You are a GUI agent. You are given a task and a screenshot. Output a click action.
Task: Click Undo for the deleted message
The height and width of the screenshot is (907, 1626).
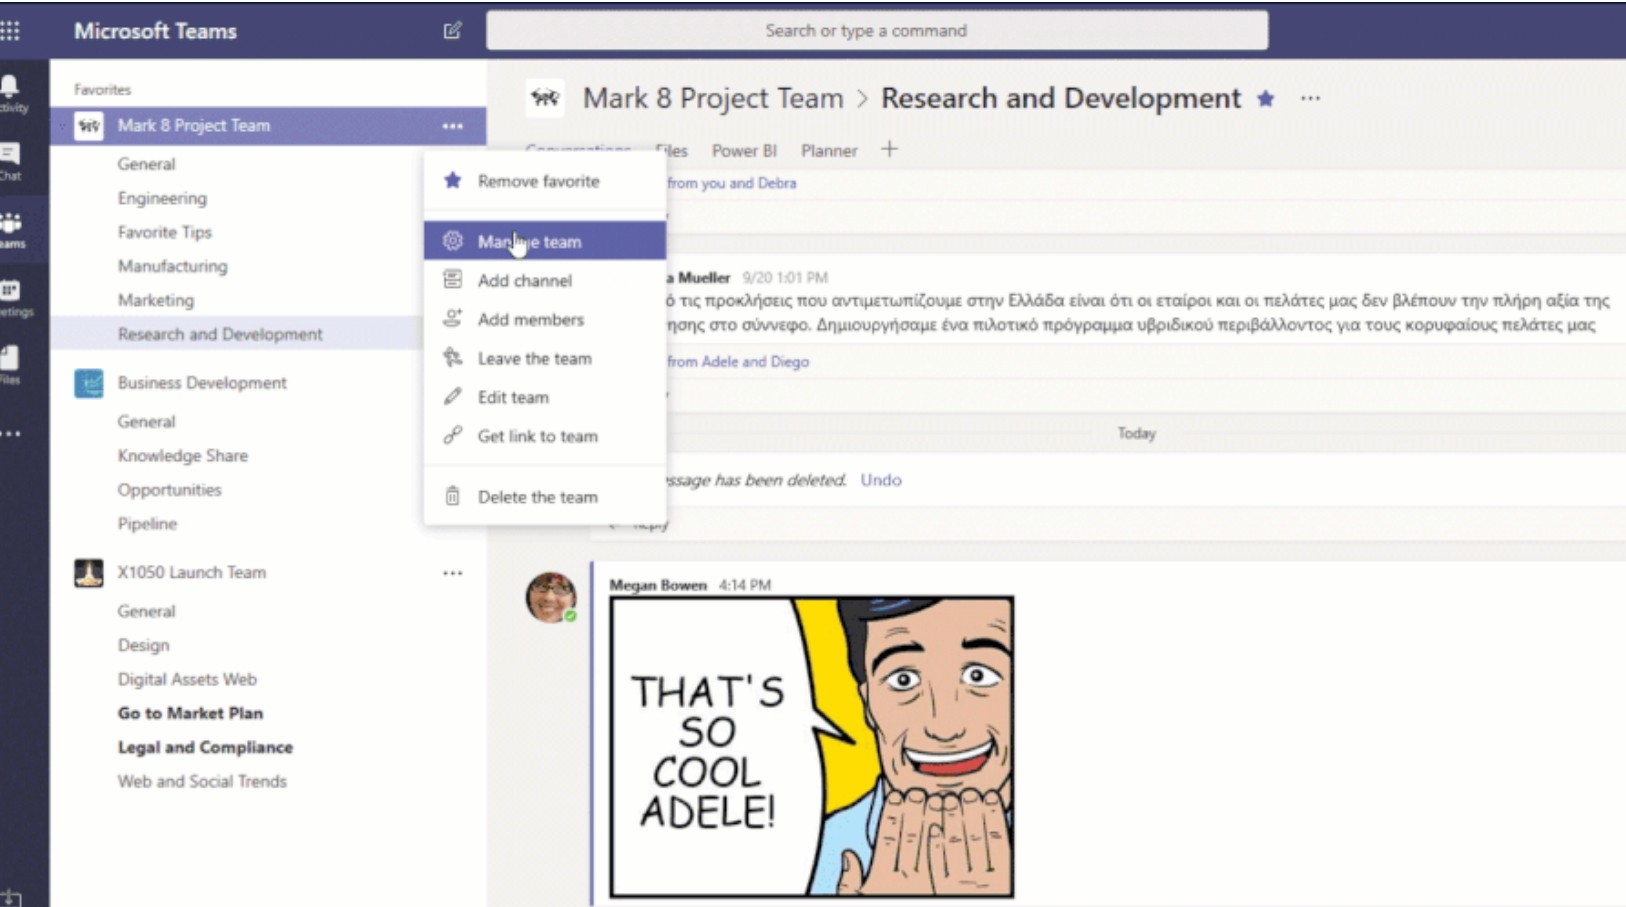pos(880,480)
